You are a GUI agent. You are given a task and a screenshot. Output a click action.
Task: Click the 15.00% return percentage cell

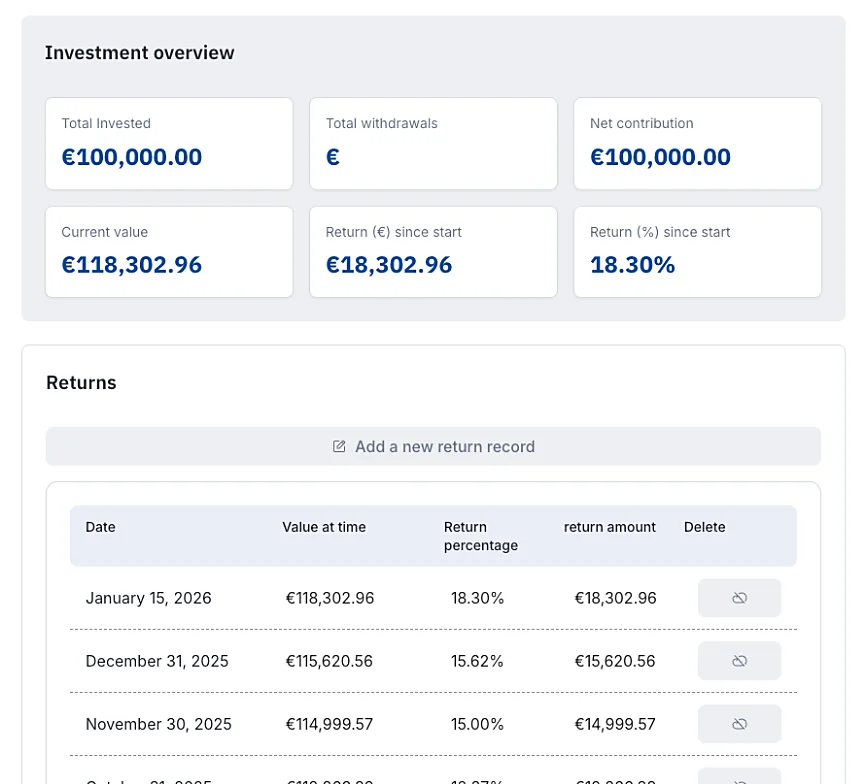point(477,724)
